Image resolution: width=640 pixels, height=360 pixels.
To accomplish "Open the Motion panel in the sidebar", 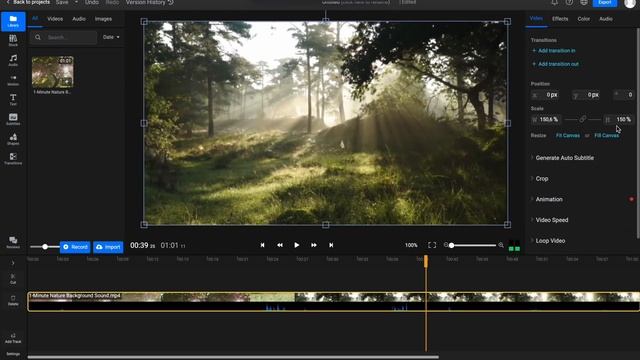I will 13,80.
